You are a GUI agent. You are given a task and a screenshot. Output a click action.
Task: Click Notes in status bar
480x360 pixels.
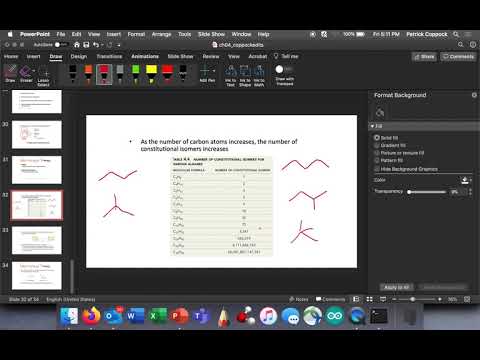click(299, 299)
